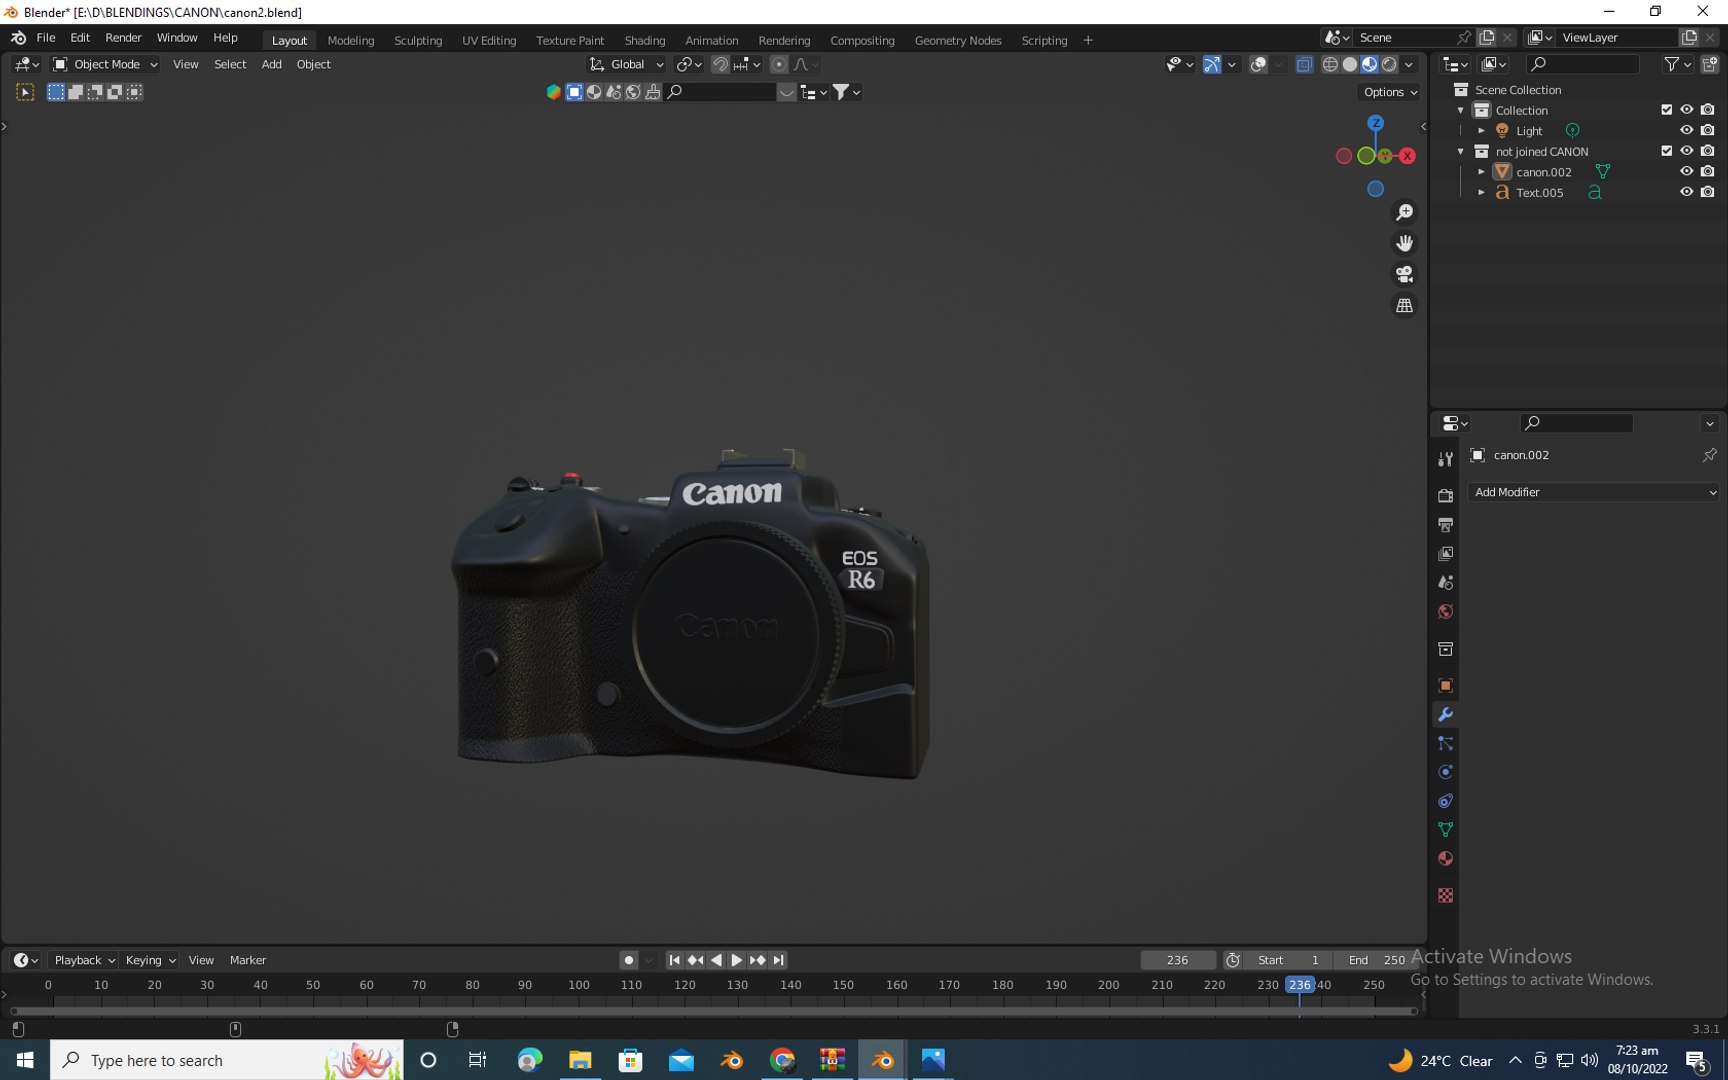This screenshot has height=1080, width=1728.
Task: Hide the Light object in the viewport
Action: tap(1686, 130)
